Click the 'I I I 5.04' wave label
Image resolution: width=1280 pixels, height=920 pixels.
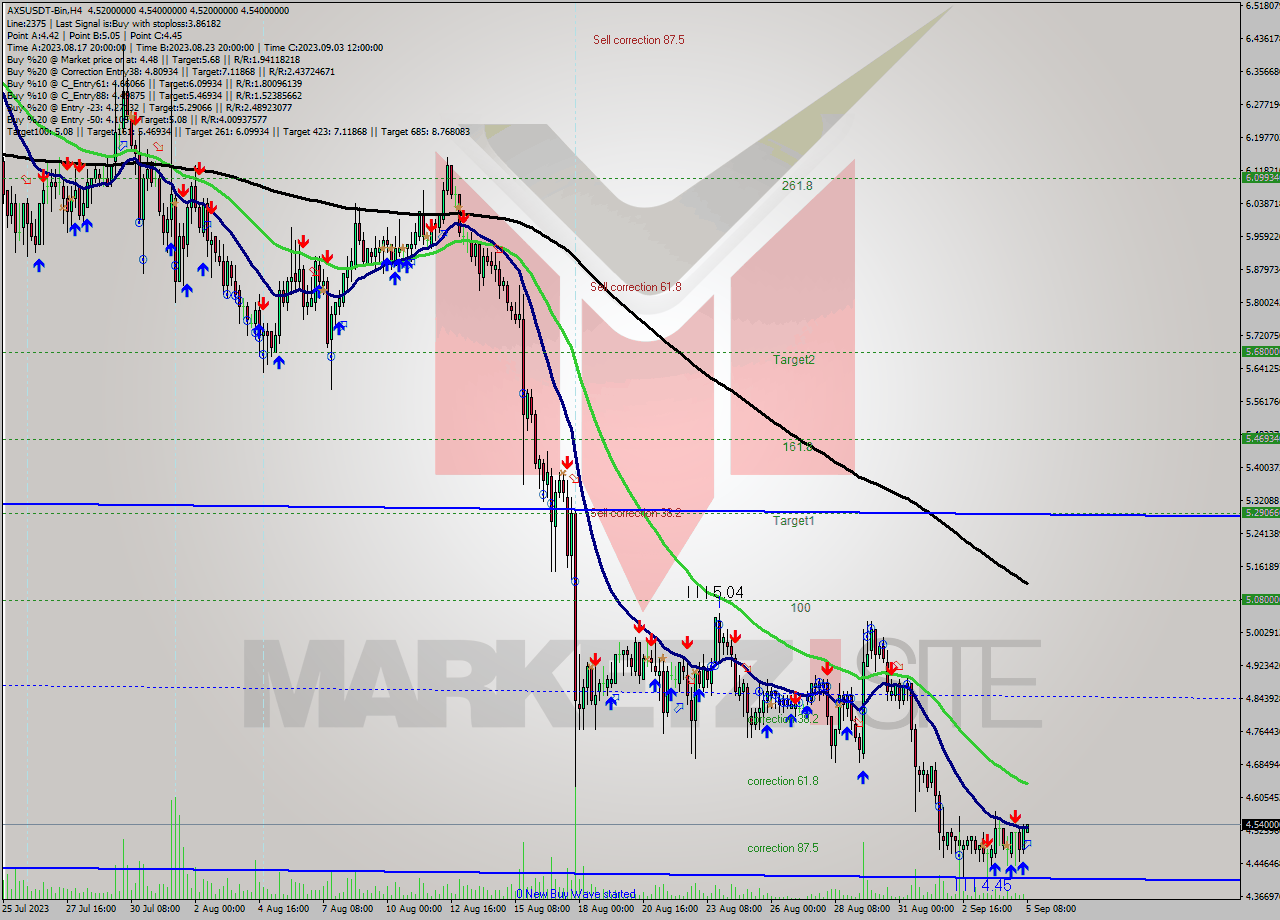point(715,593)
